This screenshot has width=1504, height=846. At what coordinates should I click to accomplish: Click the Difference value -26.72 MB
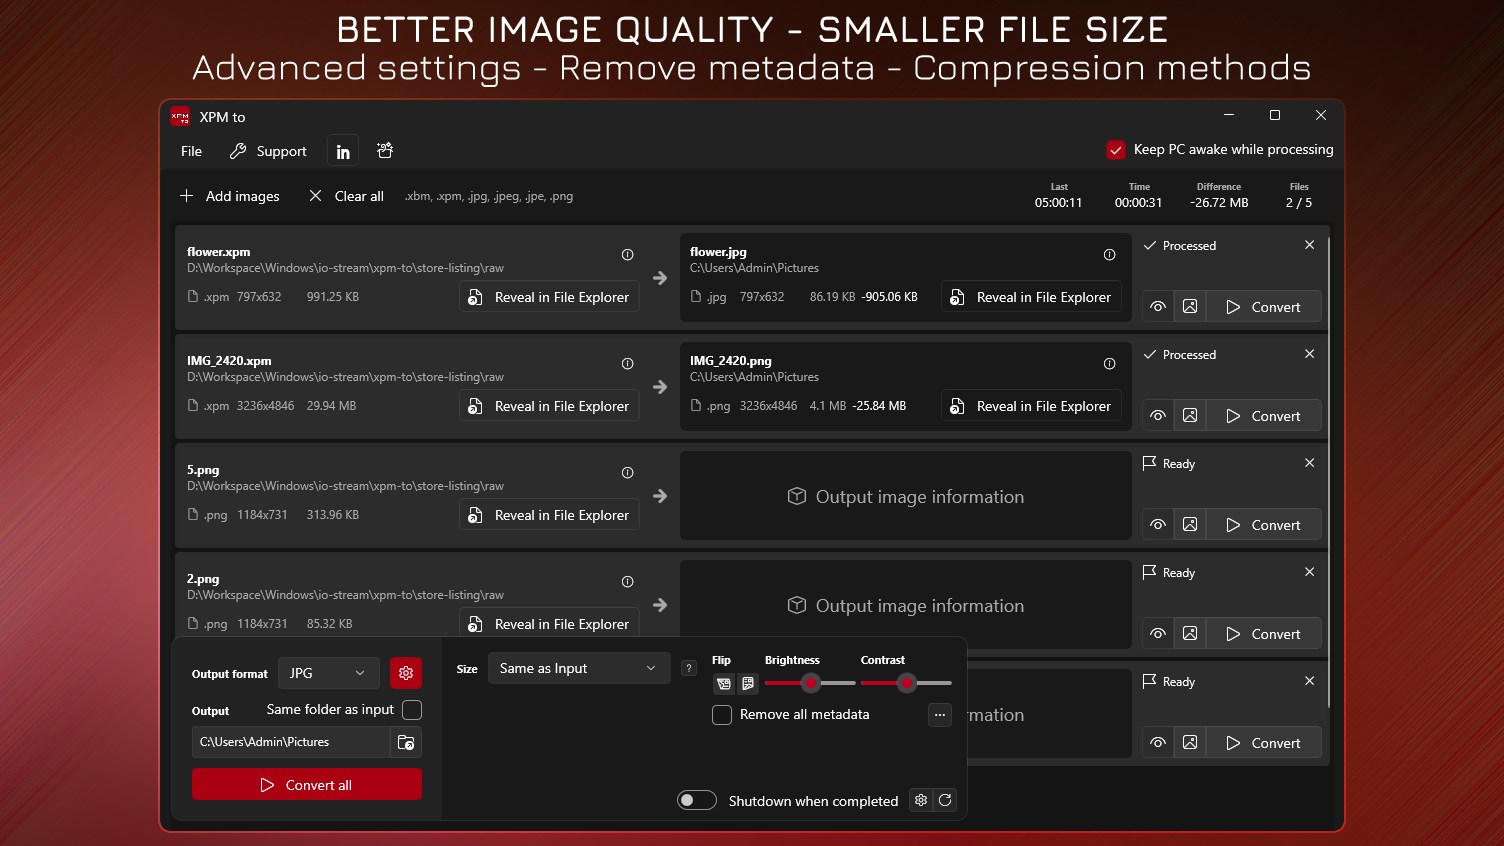(x=1219, y=203)
